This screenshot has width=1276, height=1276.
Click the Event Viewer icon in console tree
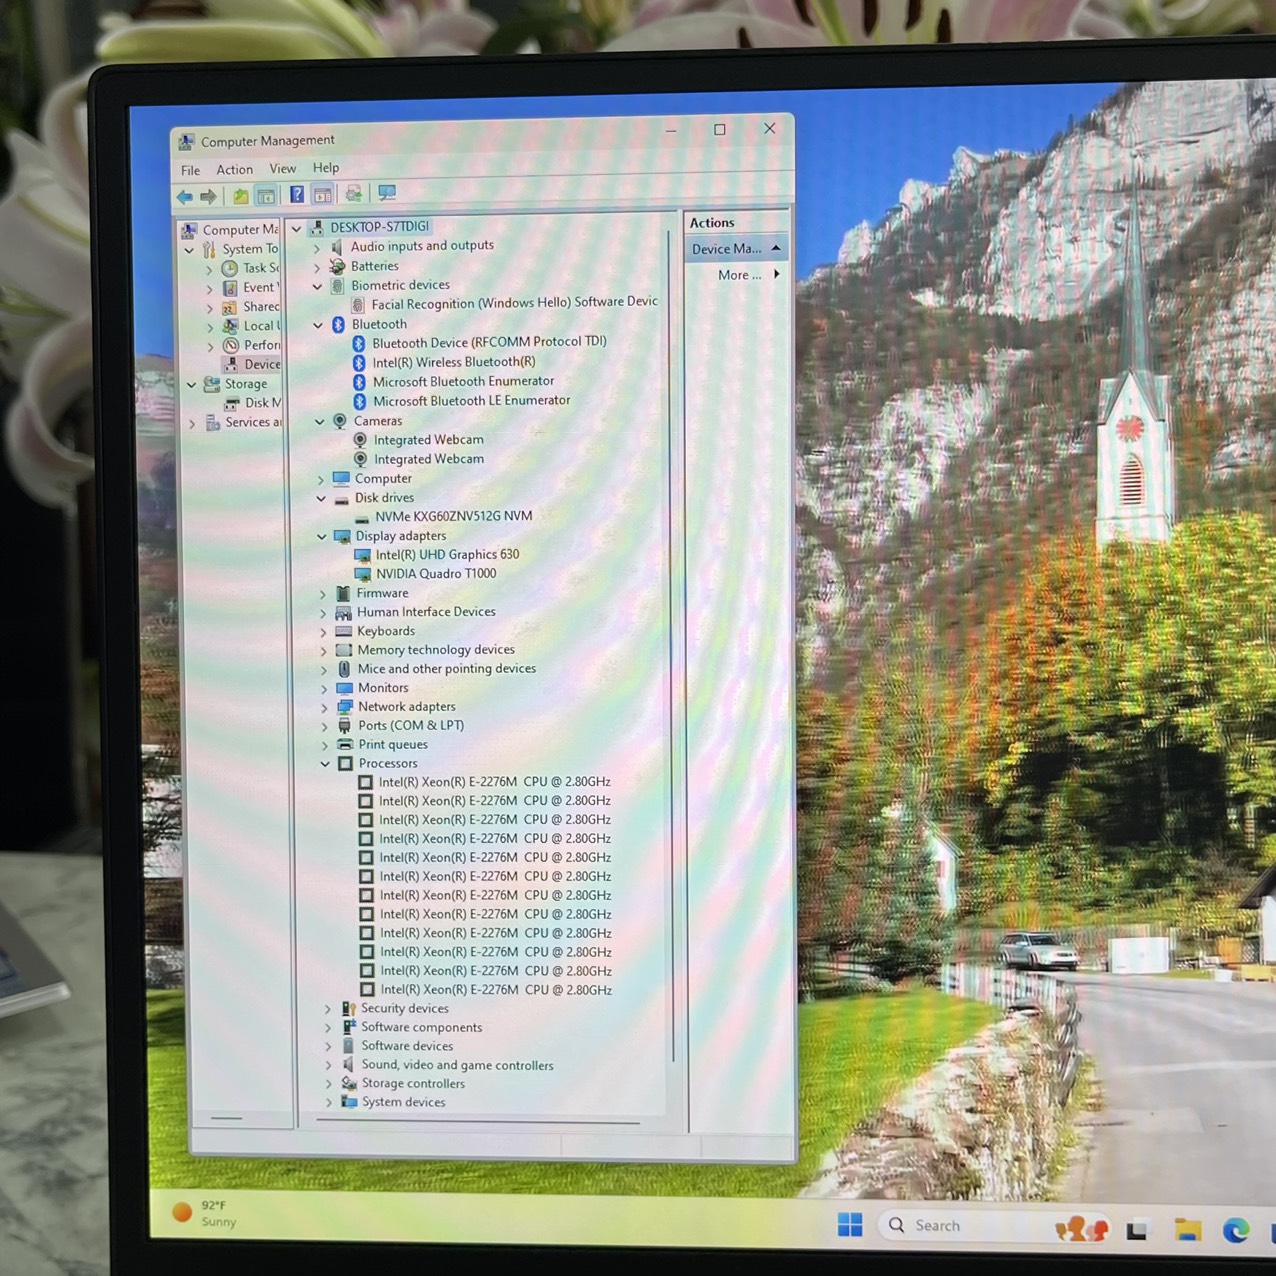pyautogui.click(x=230, y=288)
